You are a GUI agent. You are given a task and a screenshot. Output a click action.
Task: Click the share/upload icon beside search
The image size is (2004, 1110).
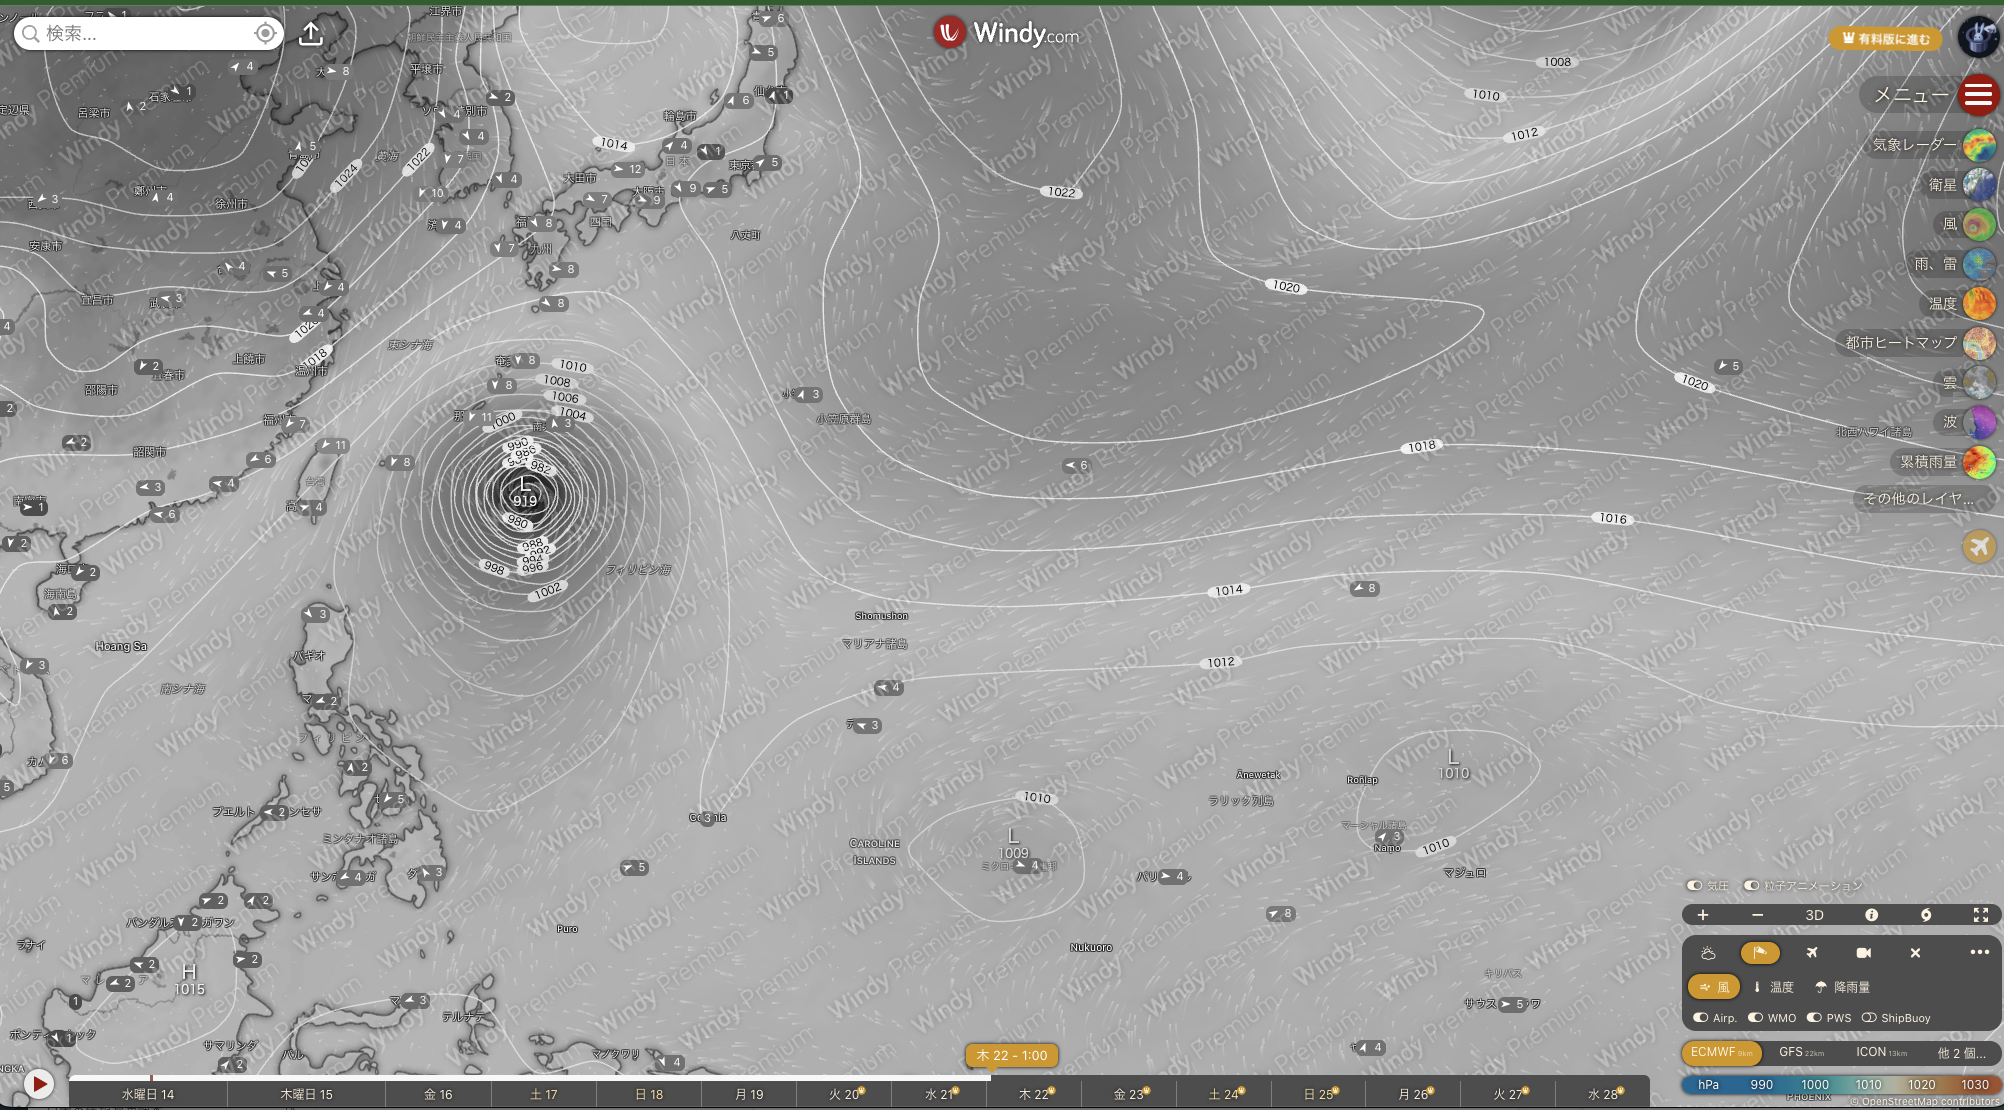click(311, 33)
